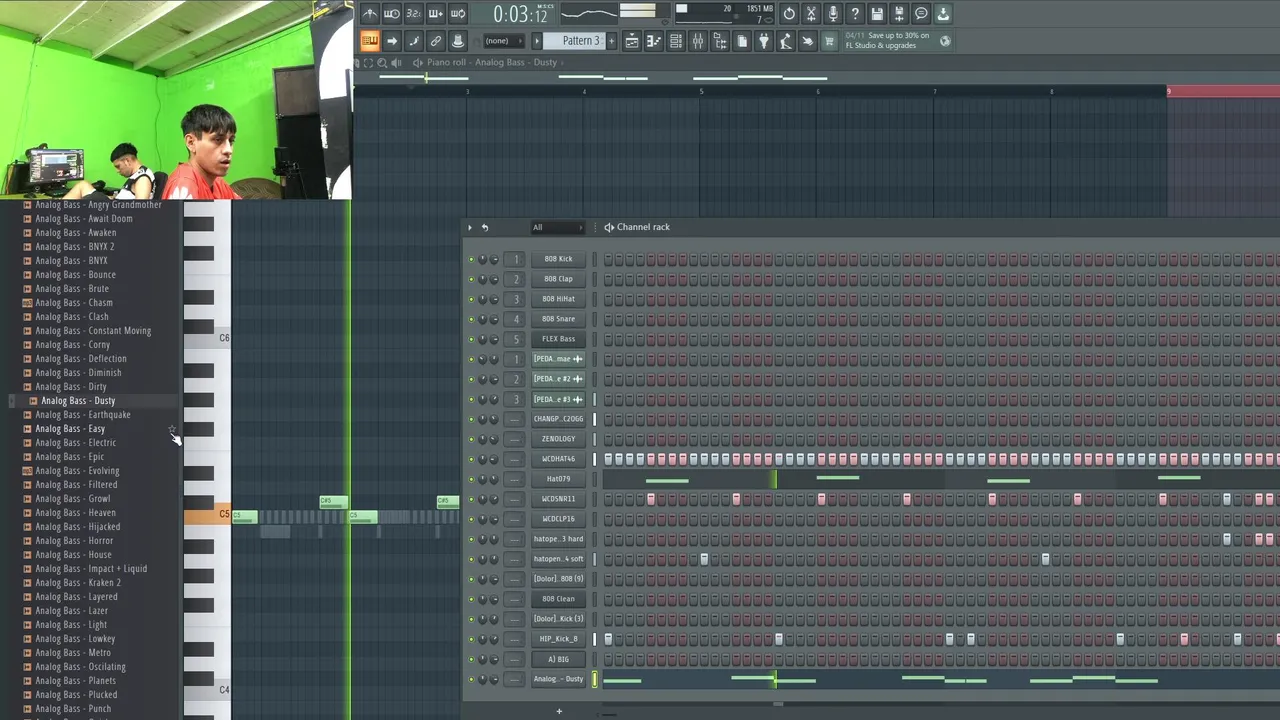Viewport: 1280px width, 720px height.
Task: Click the 808 Kick channel button
Action: tap(558, 259)
